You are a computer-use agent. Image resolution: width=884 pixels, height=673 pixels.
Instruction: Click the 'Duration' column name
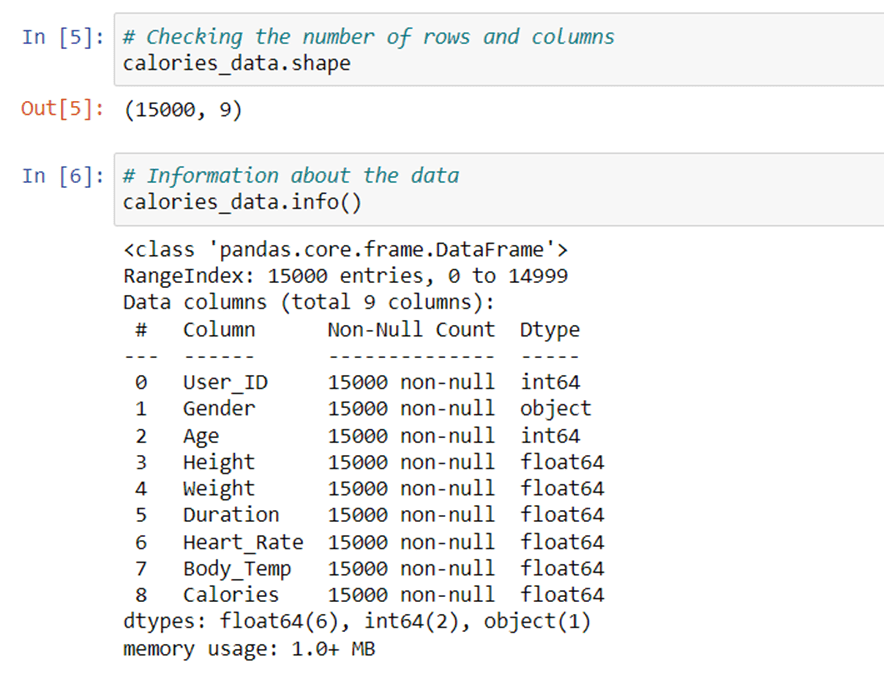click(231, 515)
